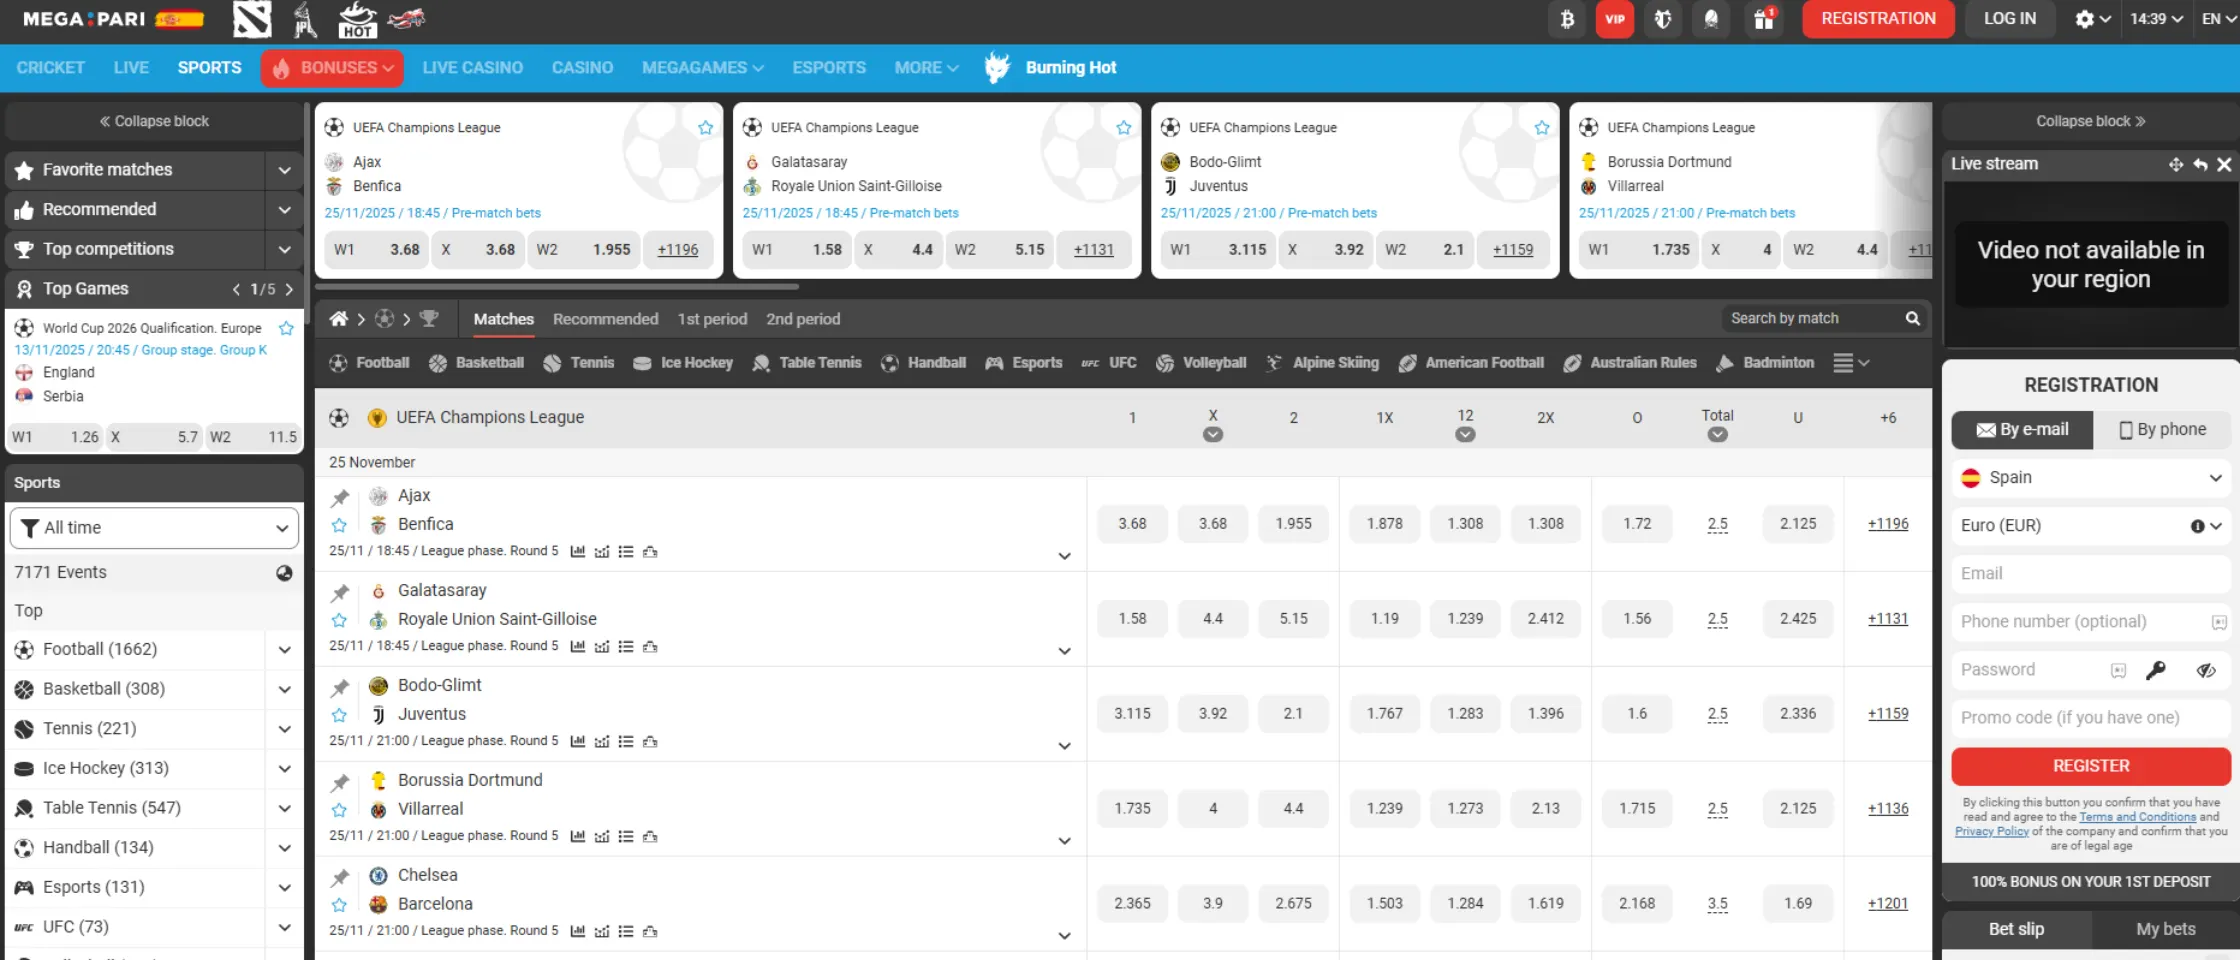Collapse the Top competitions section
The height and width of the screenshot is (960, 2240).
tap(283, 249)
